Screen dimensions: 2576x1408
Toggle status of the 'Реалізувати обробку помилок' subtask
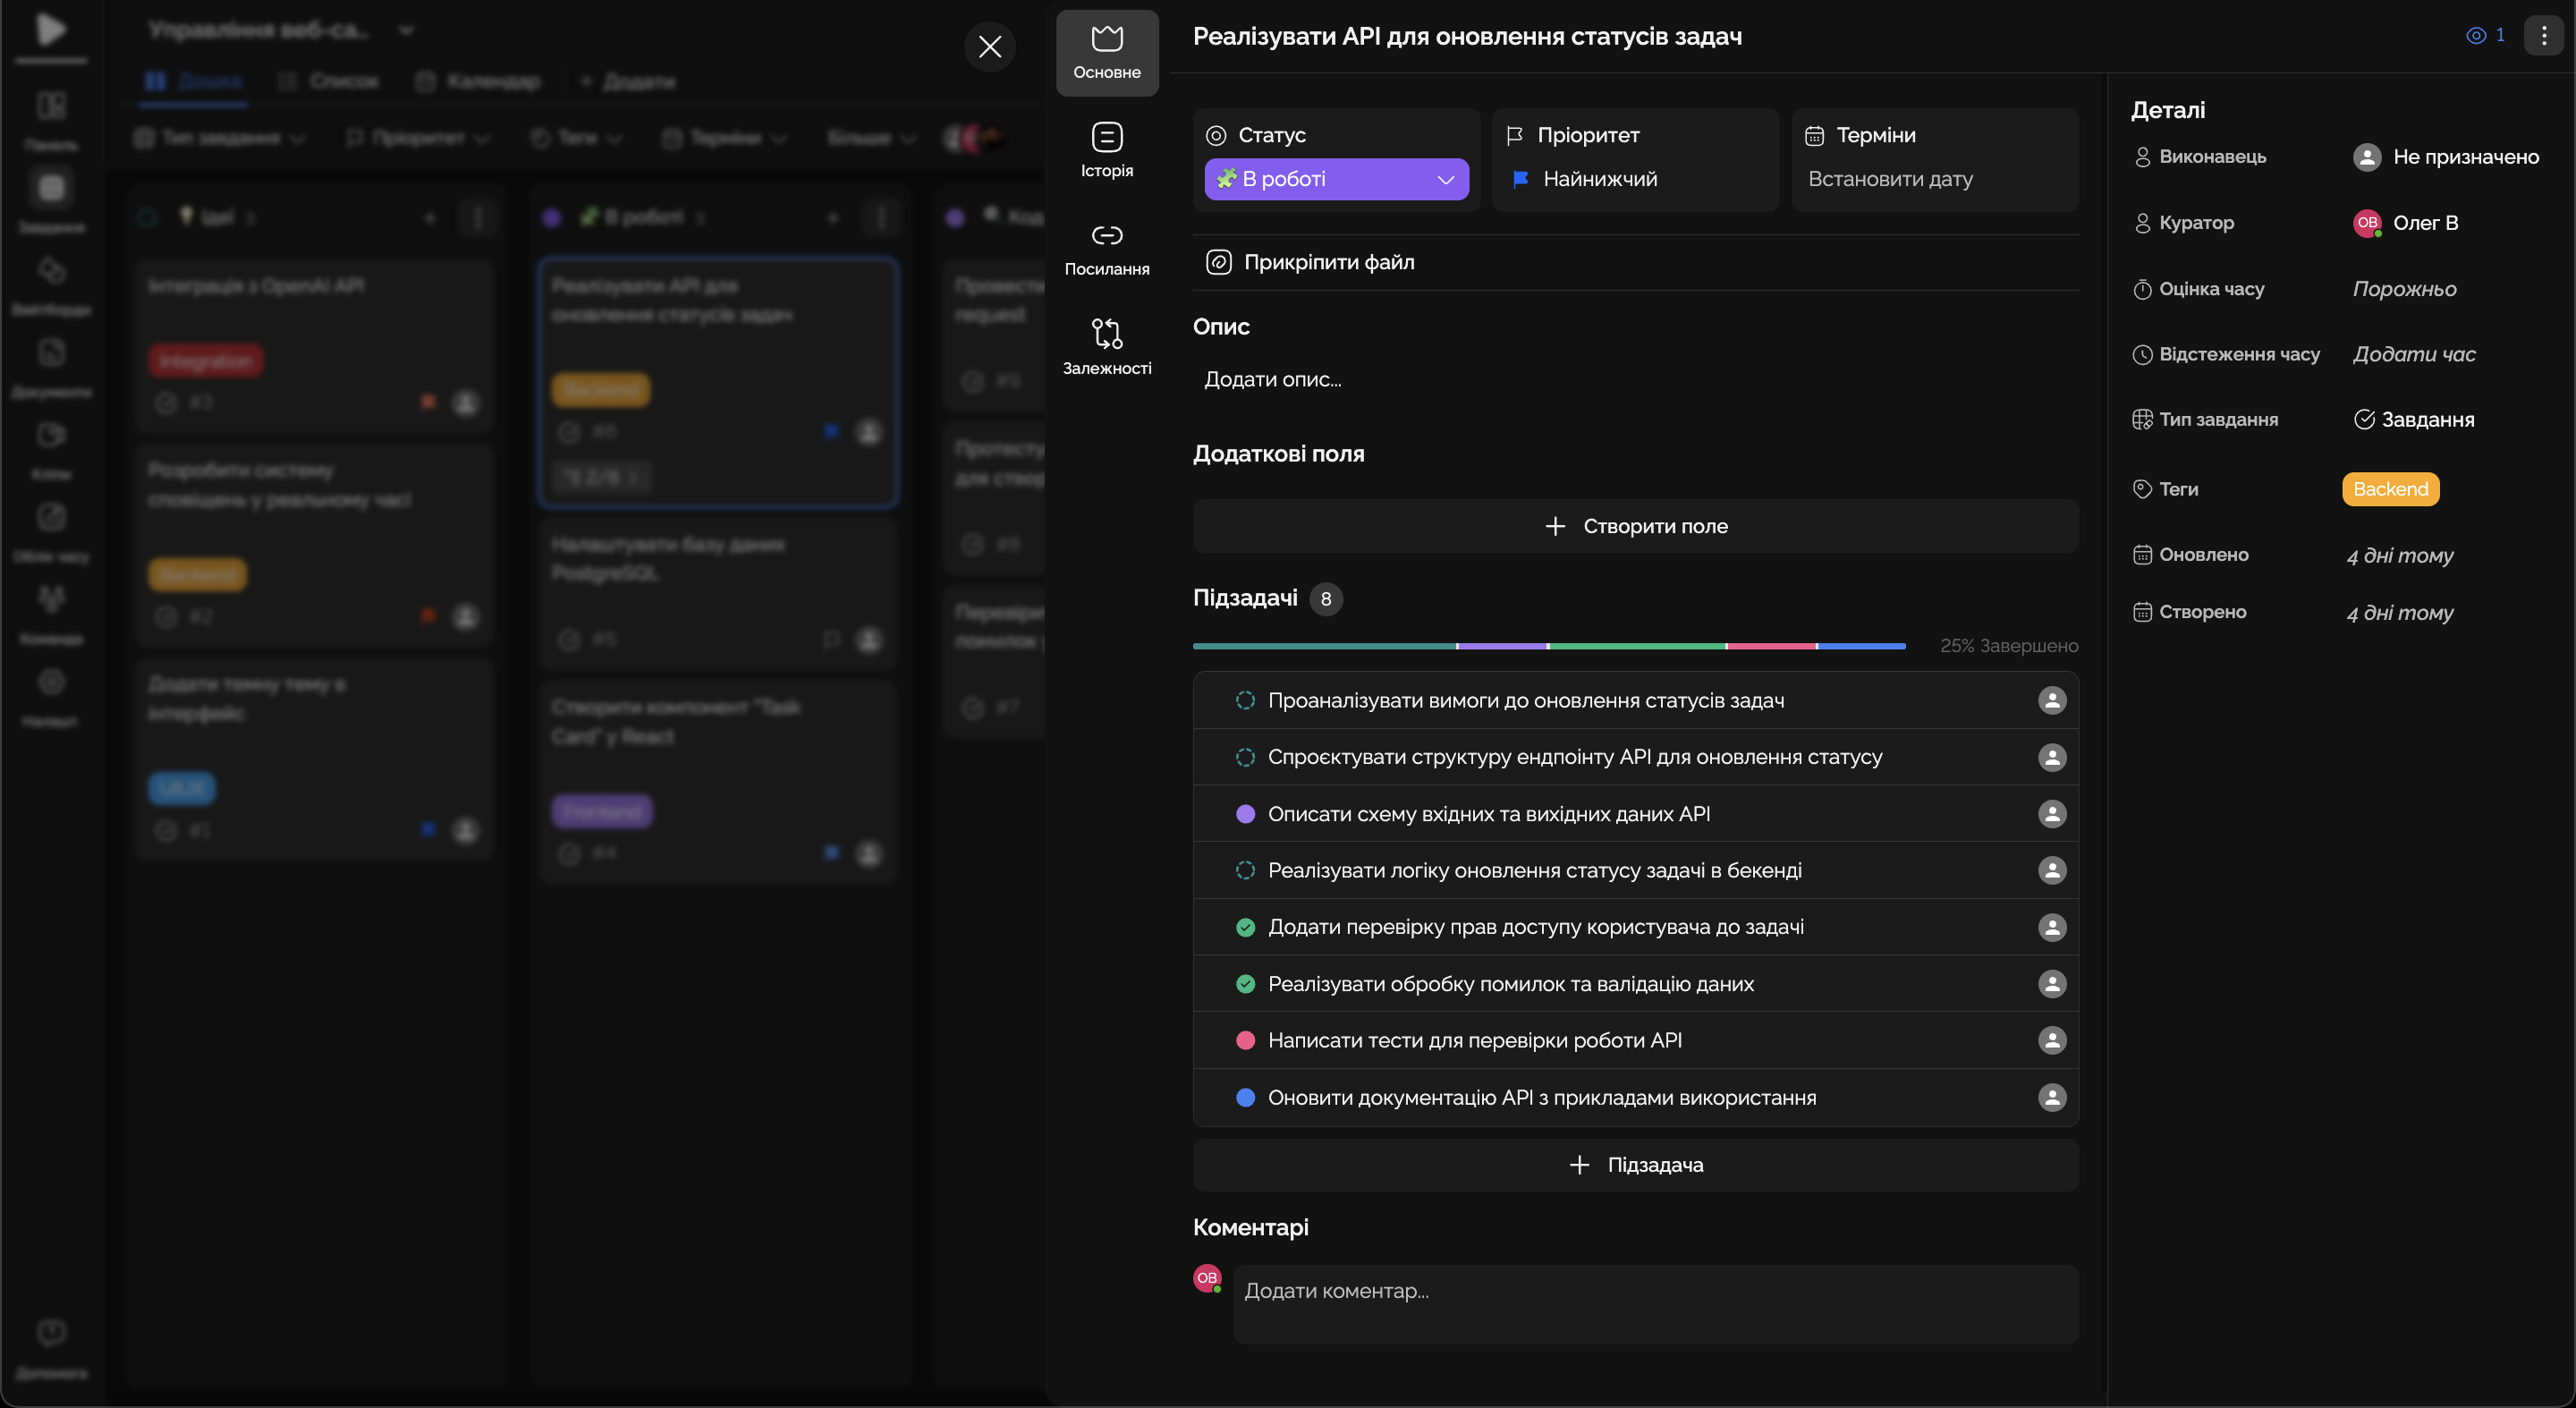1245,984
